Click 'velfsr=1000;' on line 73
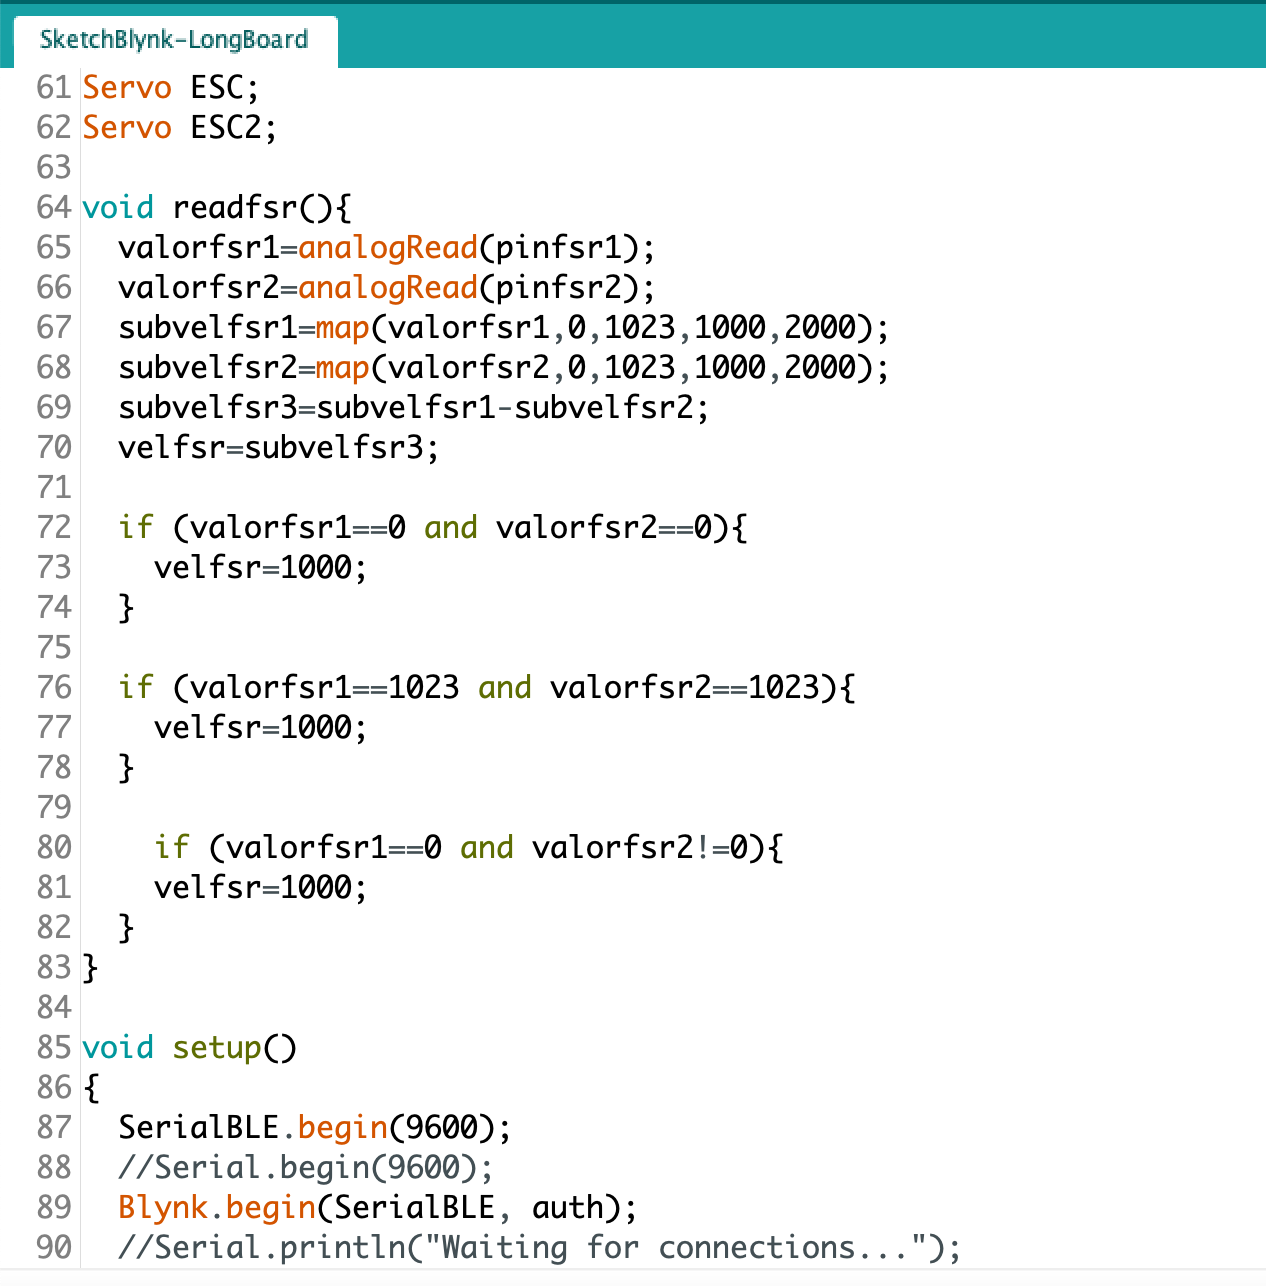1266x1286 pixels. coord(260,568)
